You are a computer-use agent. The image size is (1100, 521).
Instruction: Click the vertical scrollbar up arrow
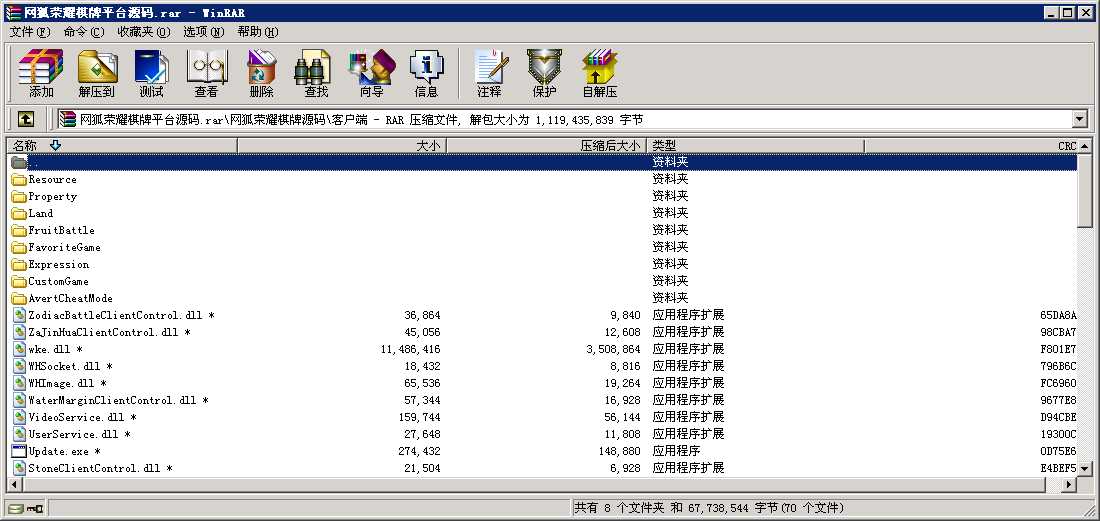tap(1085, 146)
